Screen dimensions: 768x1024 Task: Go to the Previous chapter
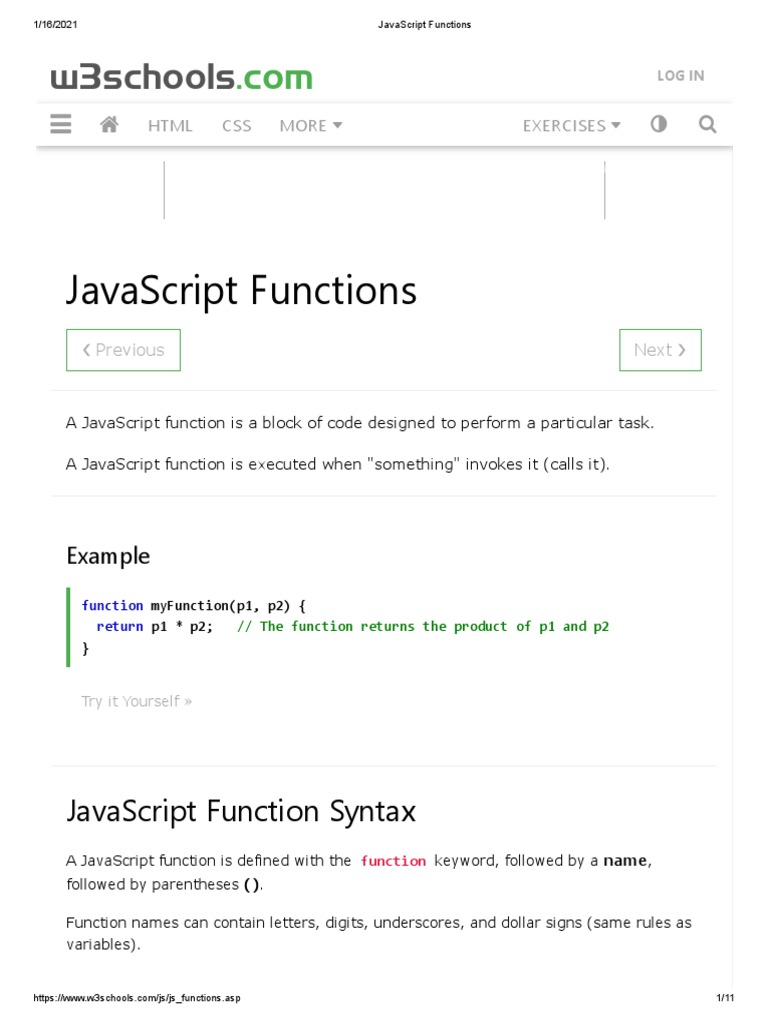(123, 350)
